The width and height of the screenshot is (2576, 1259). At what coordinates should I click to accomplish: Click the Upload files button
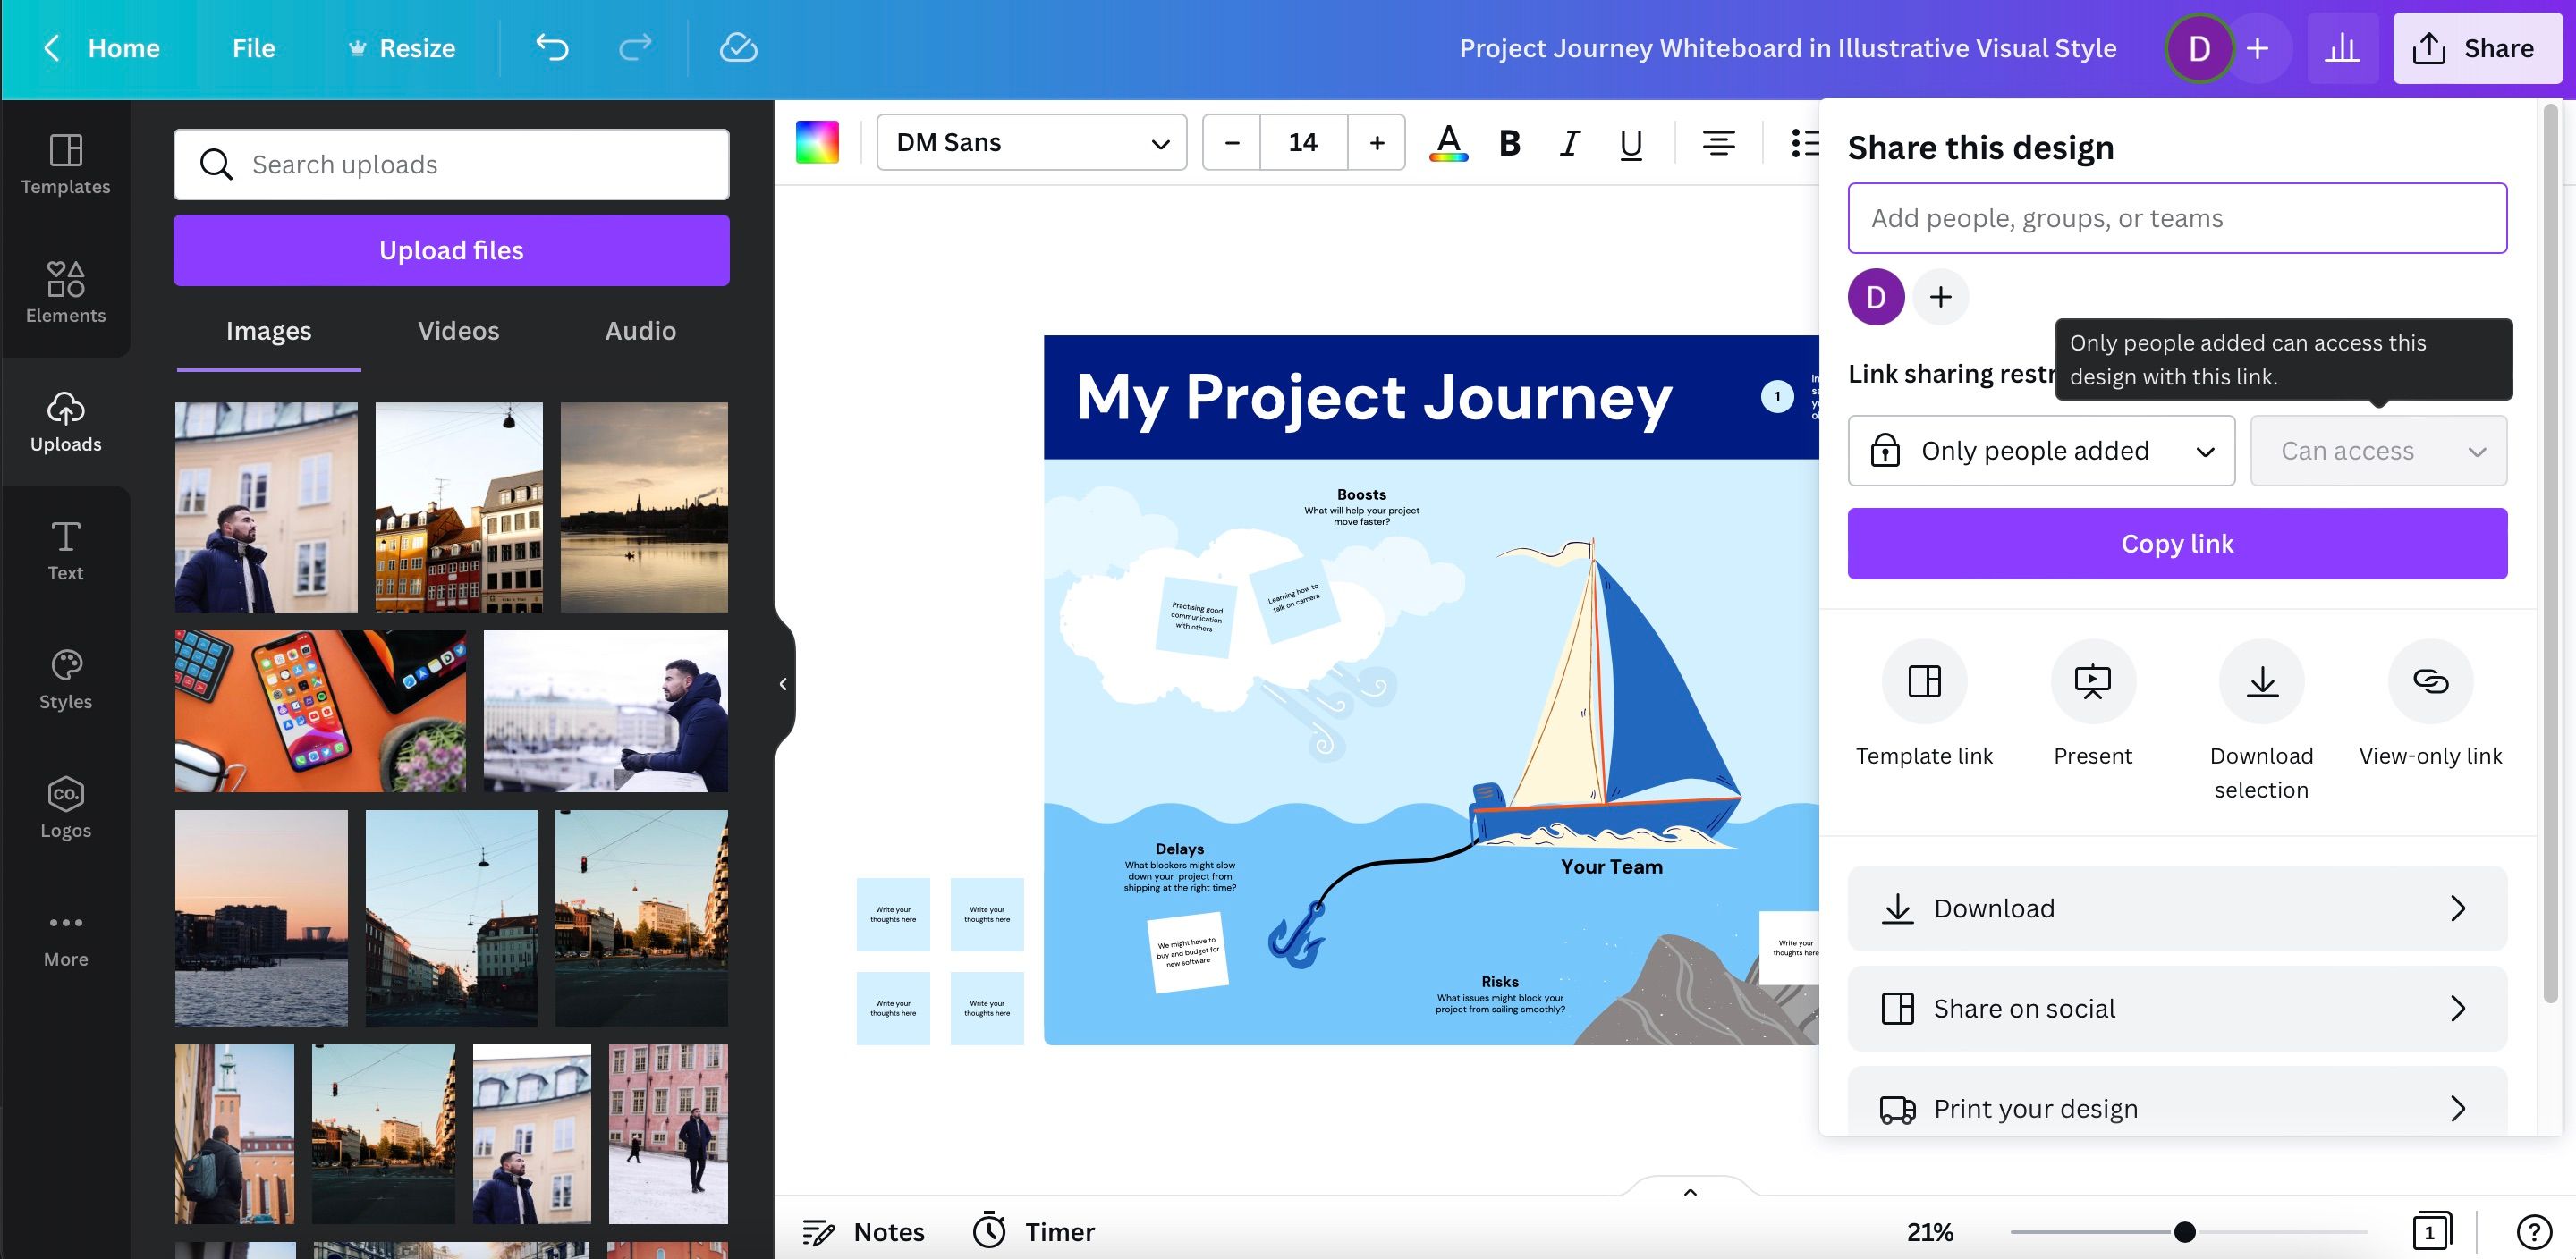point(451,250)
